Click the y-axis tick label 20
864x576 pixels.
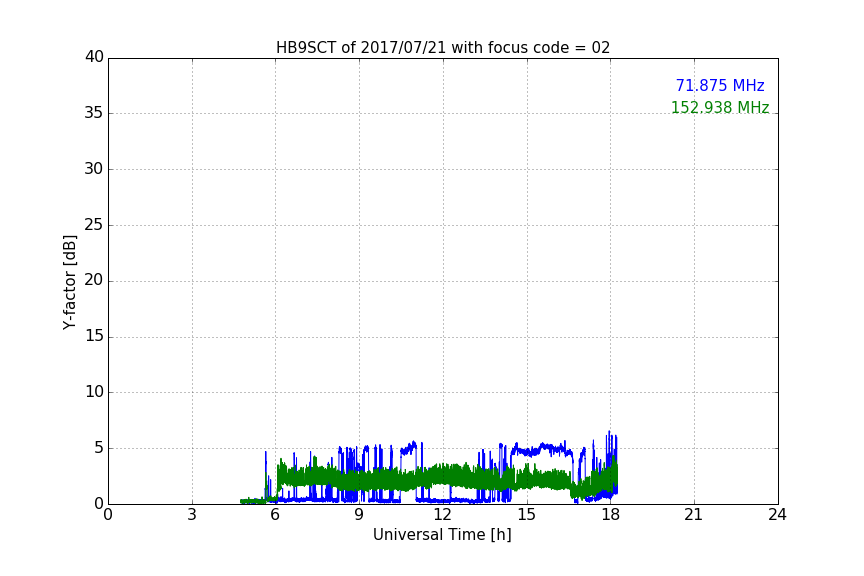click(x=94, y=280)
